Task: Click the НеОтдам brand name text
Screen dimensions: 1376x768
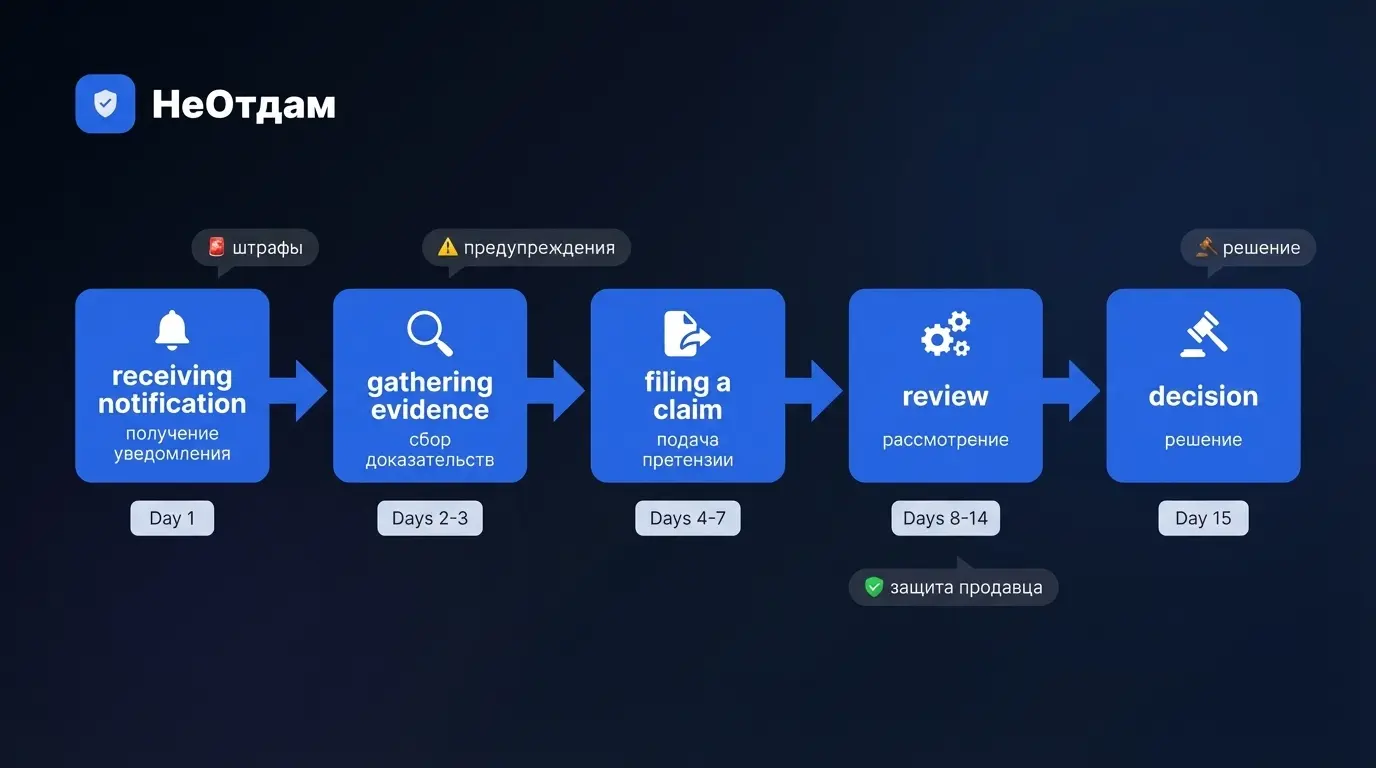Action: pos(243,105)
